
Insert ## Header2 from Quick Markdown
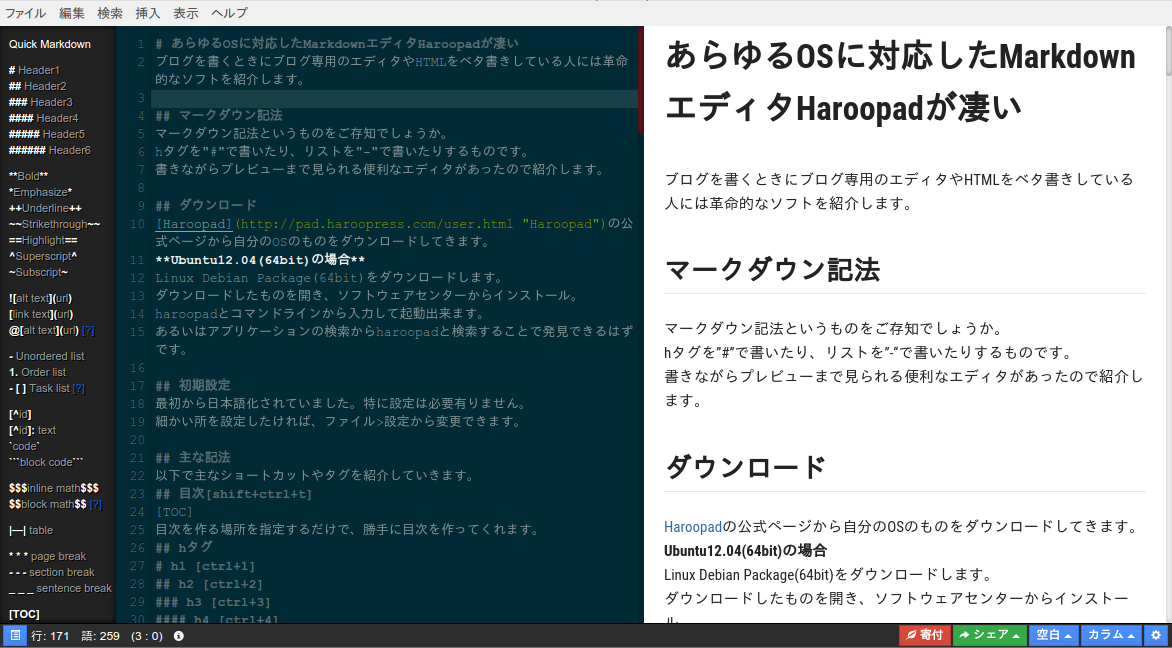pos(37,86)
